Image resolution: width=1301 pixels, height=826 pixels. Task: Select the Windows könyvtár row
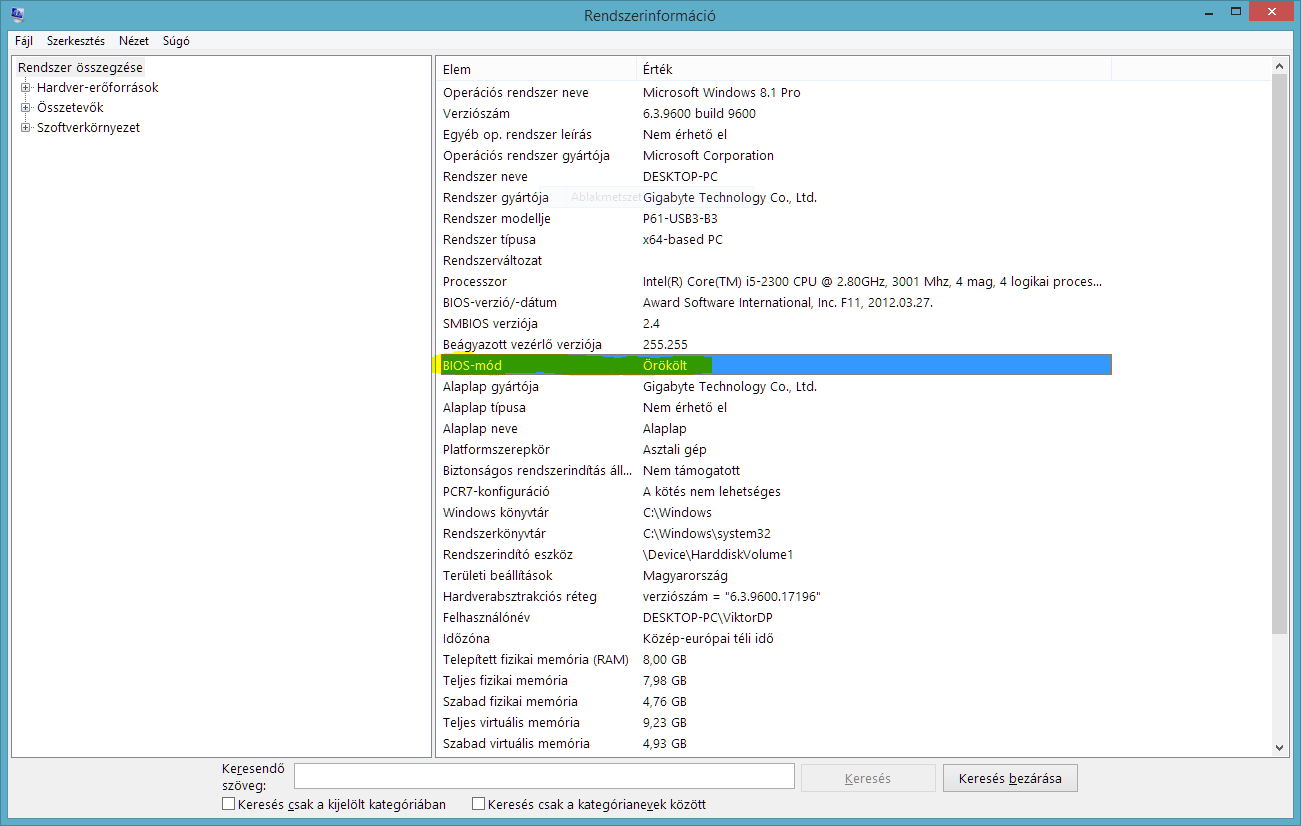point(774,512)
